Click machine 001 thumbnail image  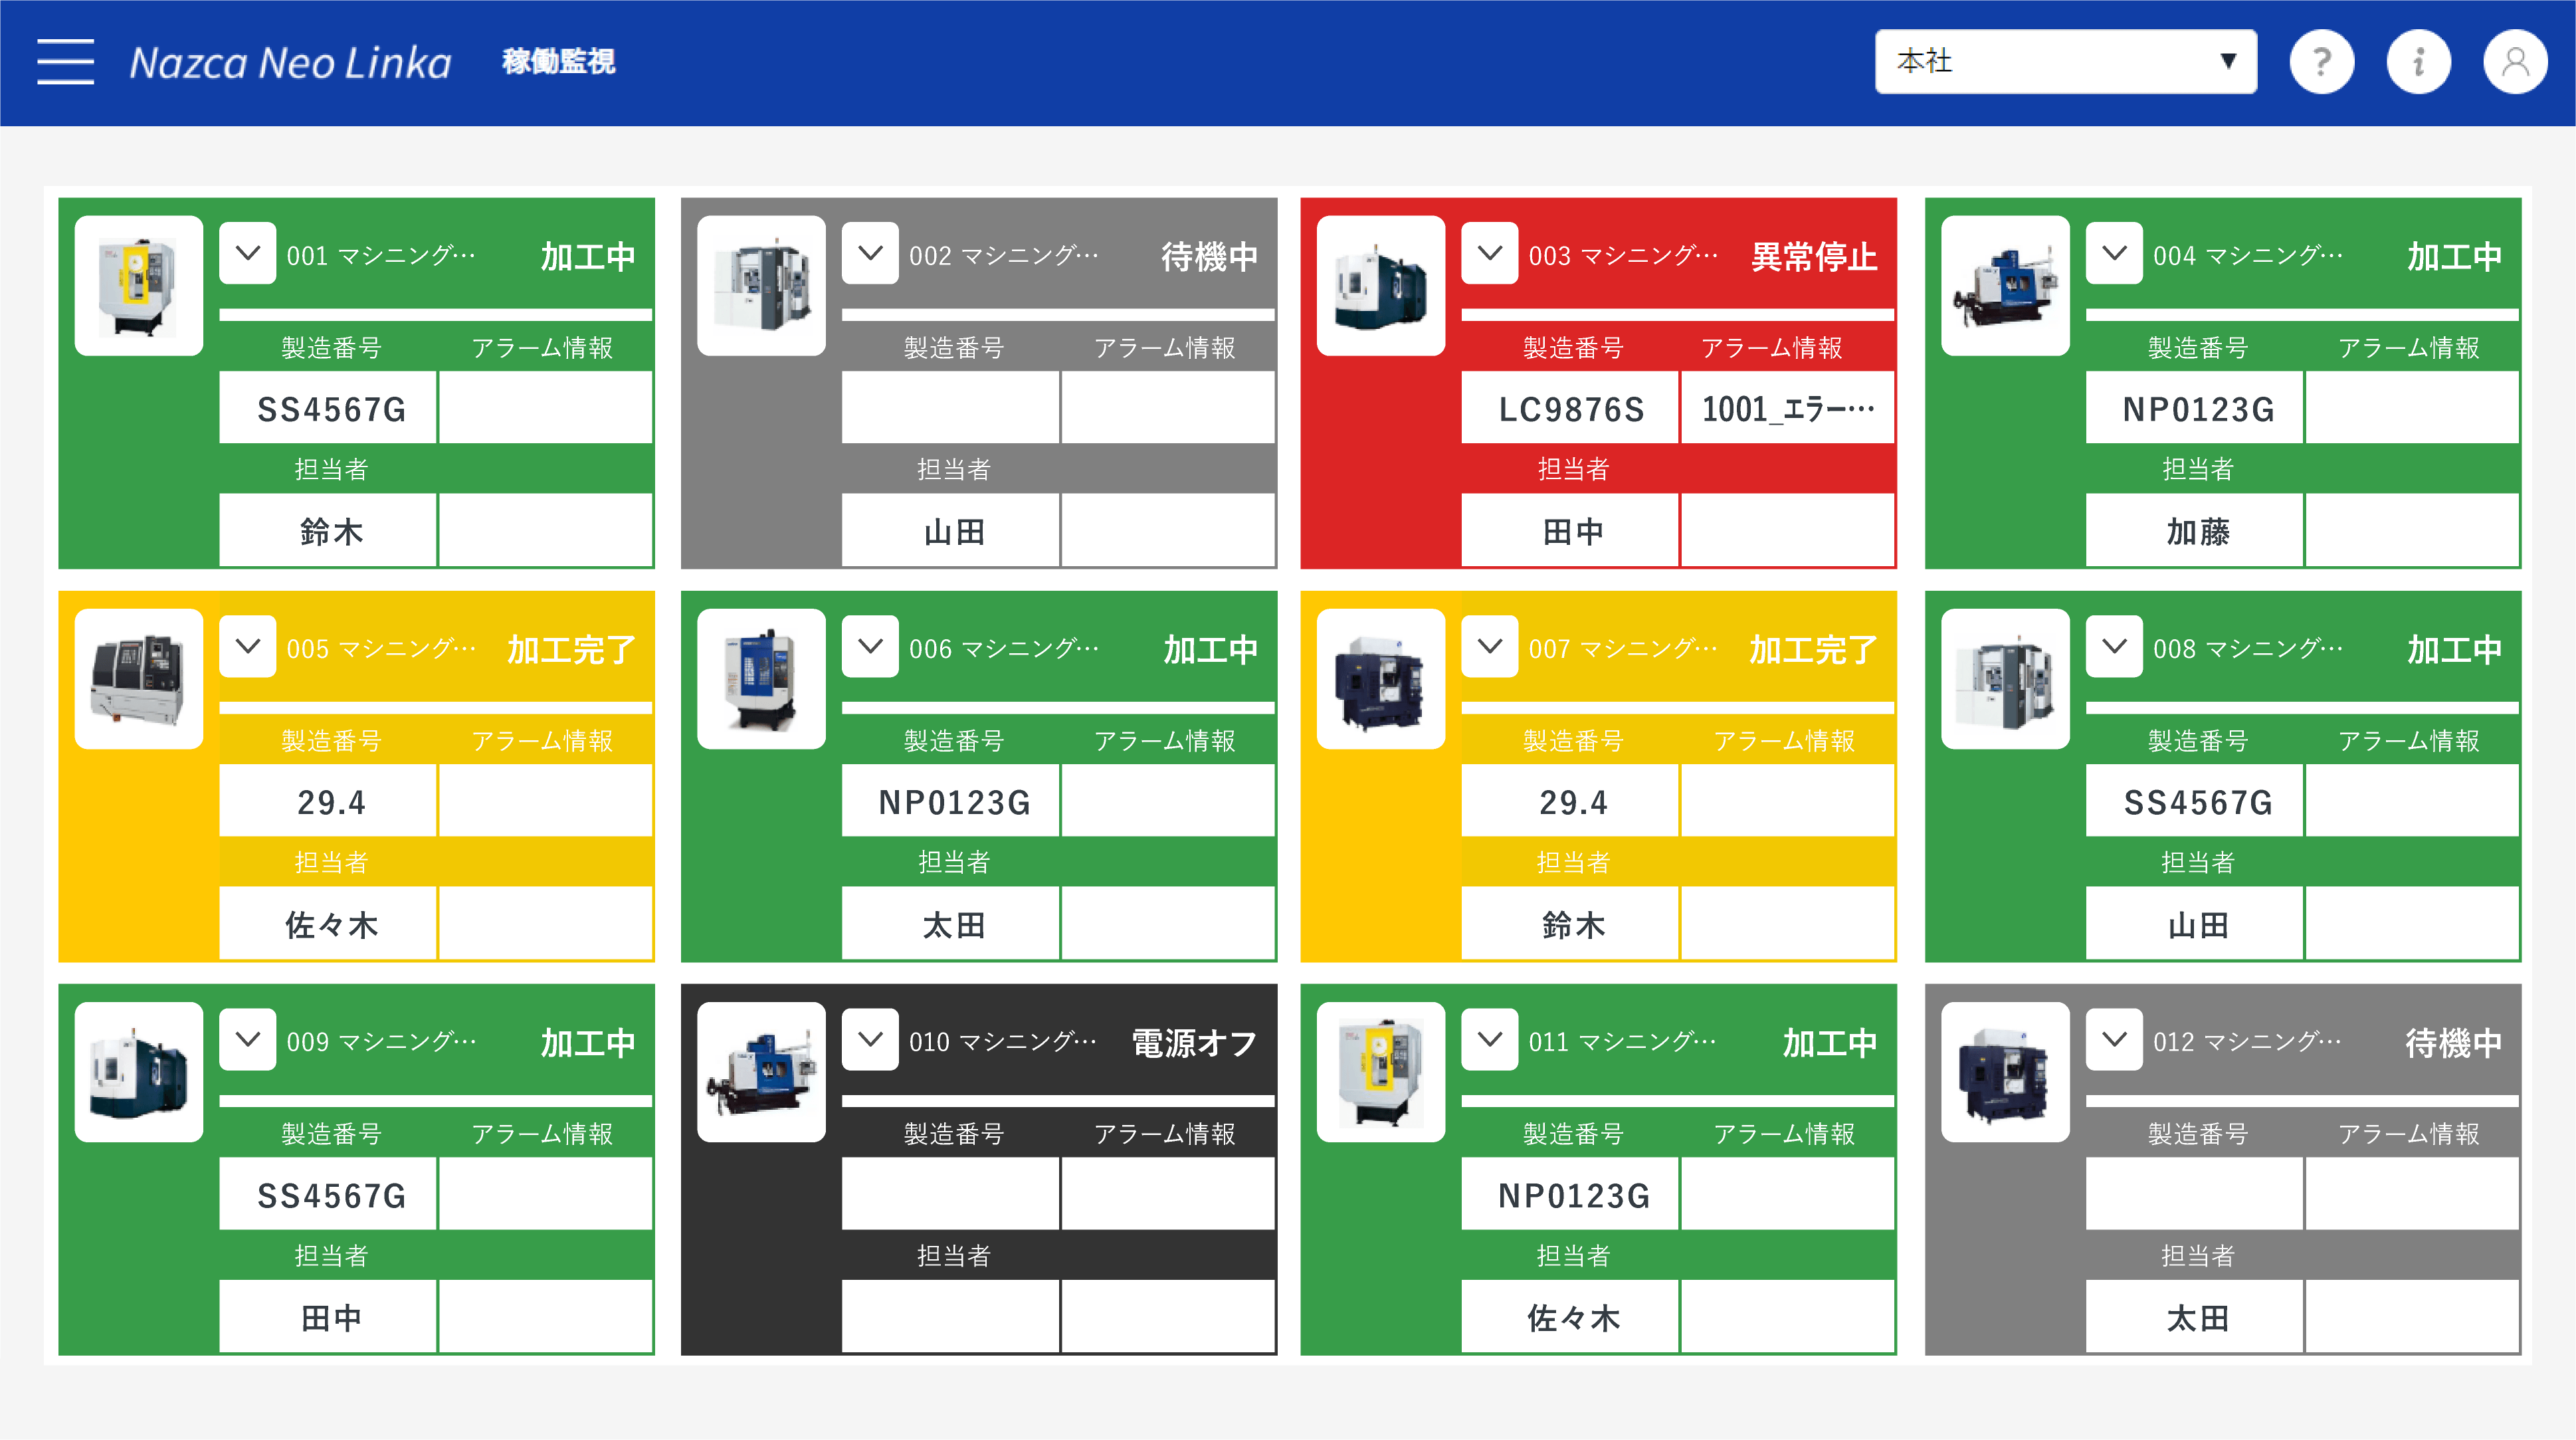(x=139, y=286)
